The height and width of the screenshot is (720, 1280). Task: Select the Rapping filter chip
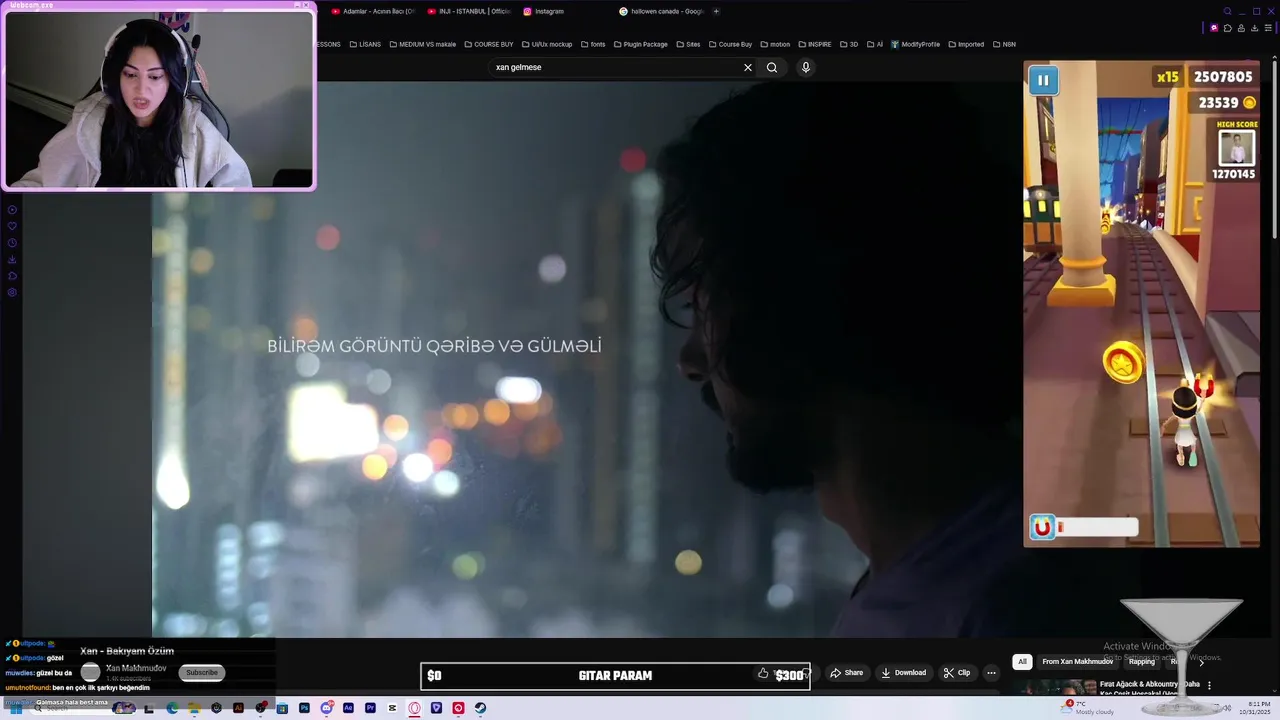click(x=1141, y=662)
